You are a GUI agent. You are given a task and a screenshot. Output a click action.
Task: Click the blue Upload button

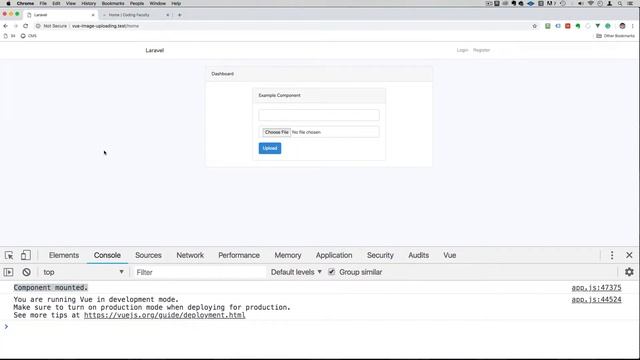[270, 148]
